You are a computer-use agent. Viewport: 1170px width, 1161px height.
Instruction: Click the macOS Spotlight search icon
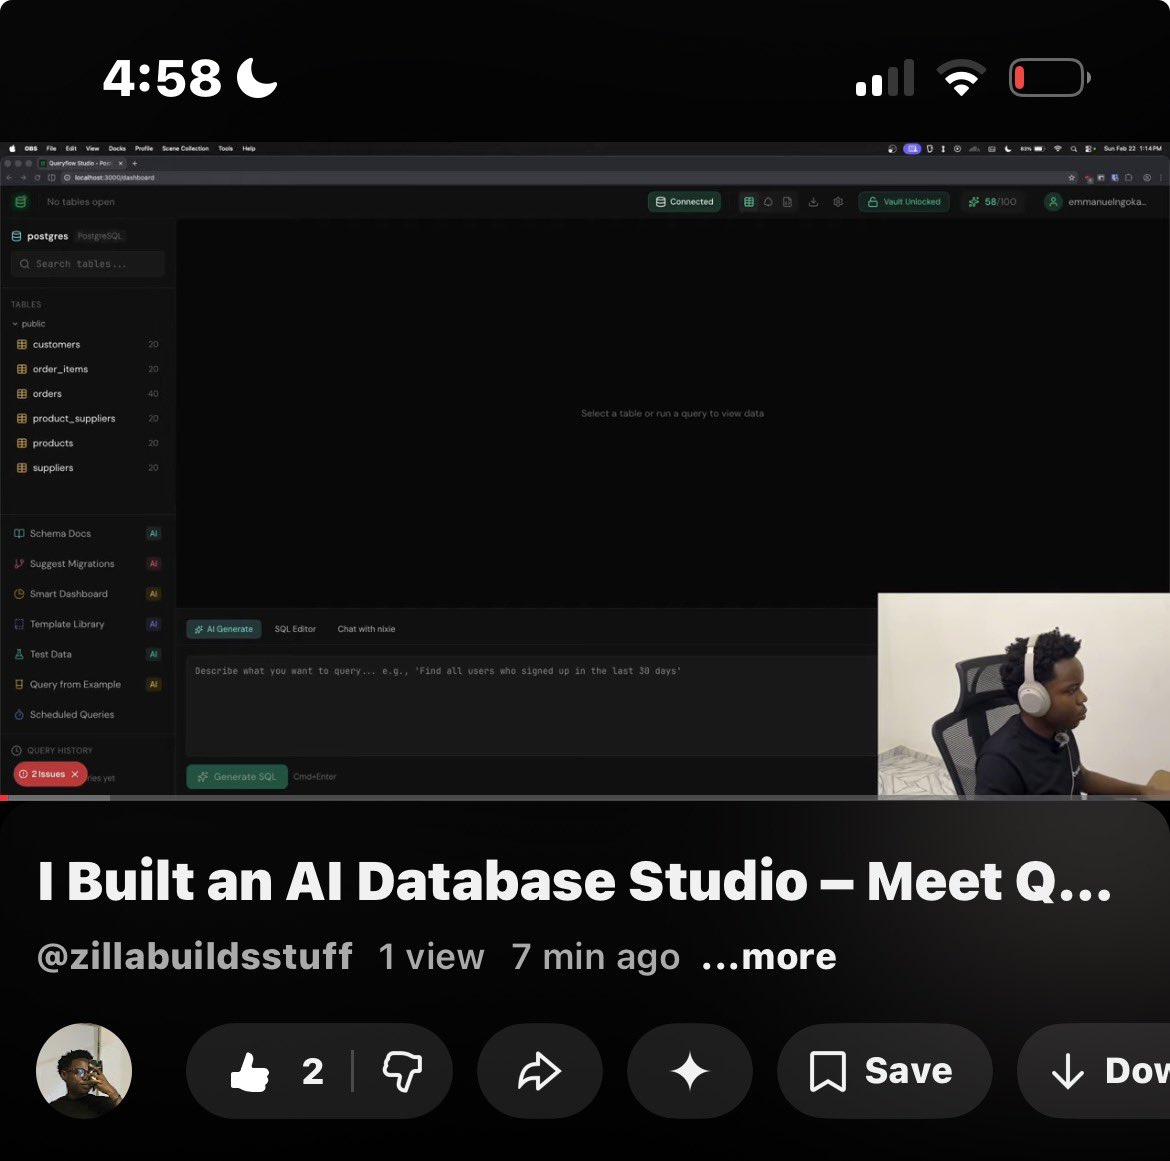click(1074, 148)
